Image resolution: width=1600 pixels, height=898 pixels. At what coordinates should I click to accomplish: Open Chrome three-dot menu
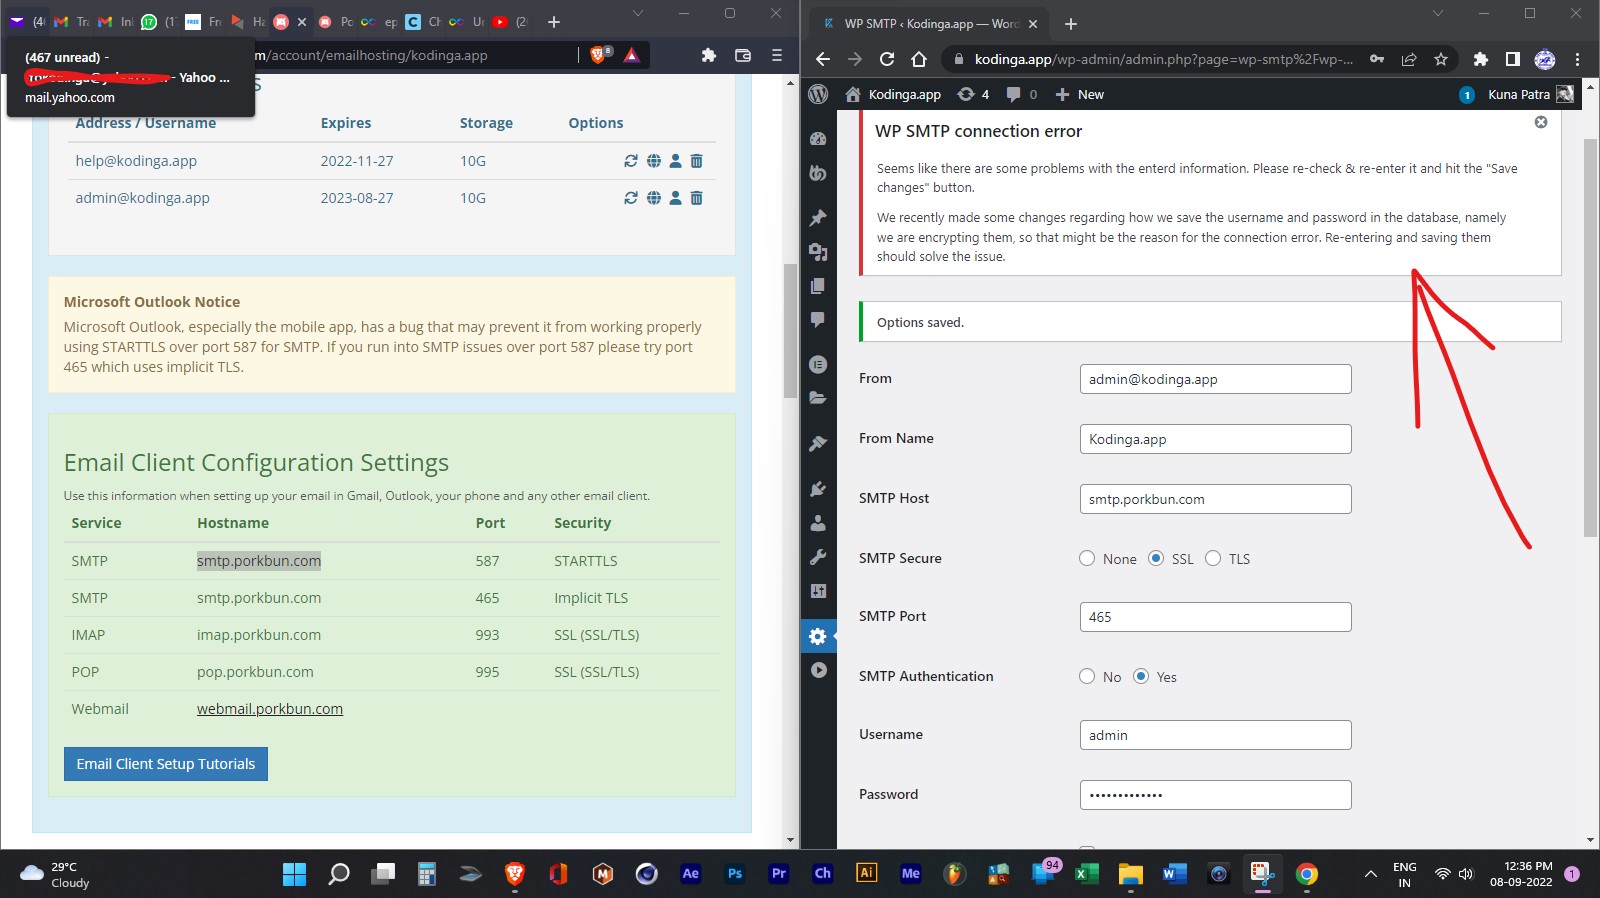1577,59
